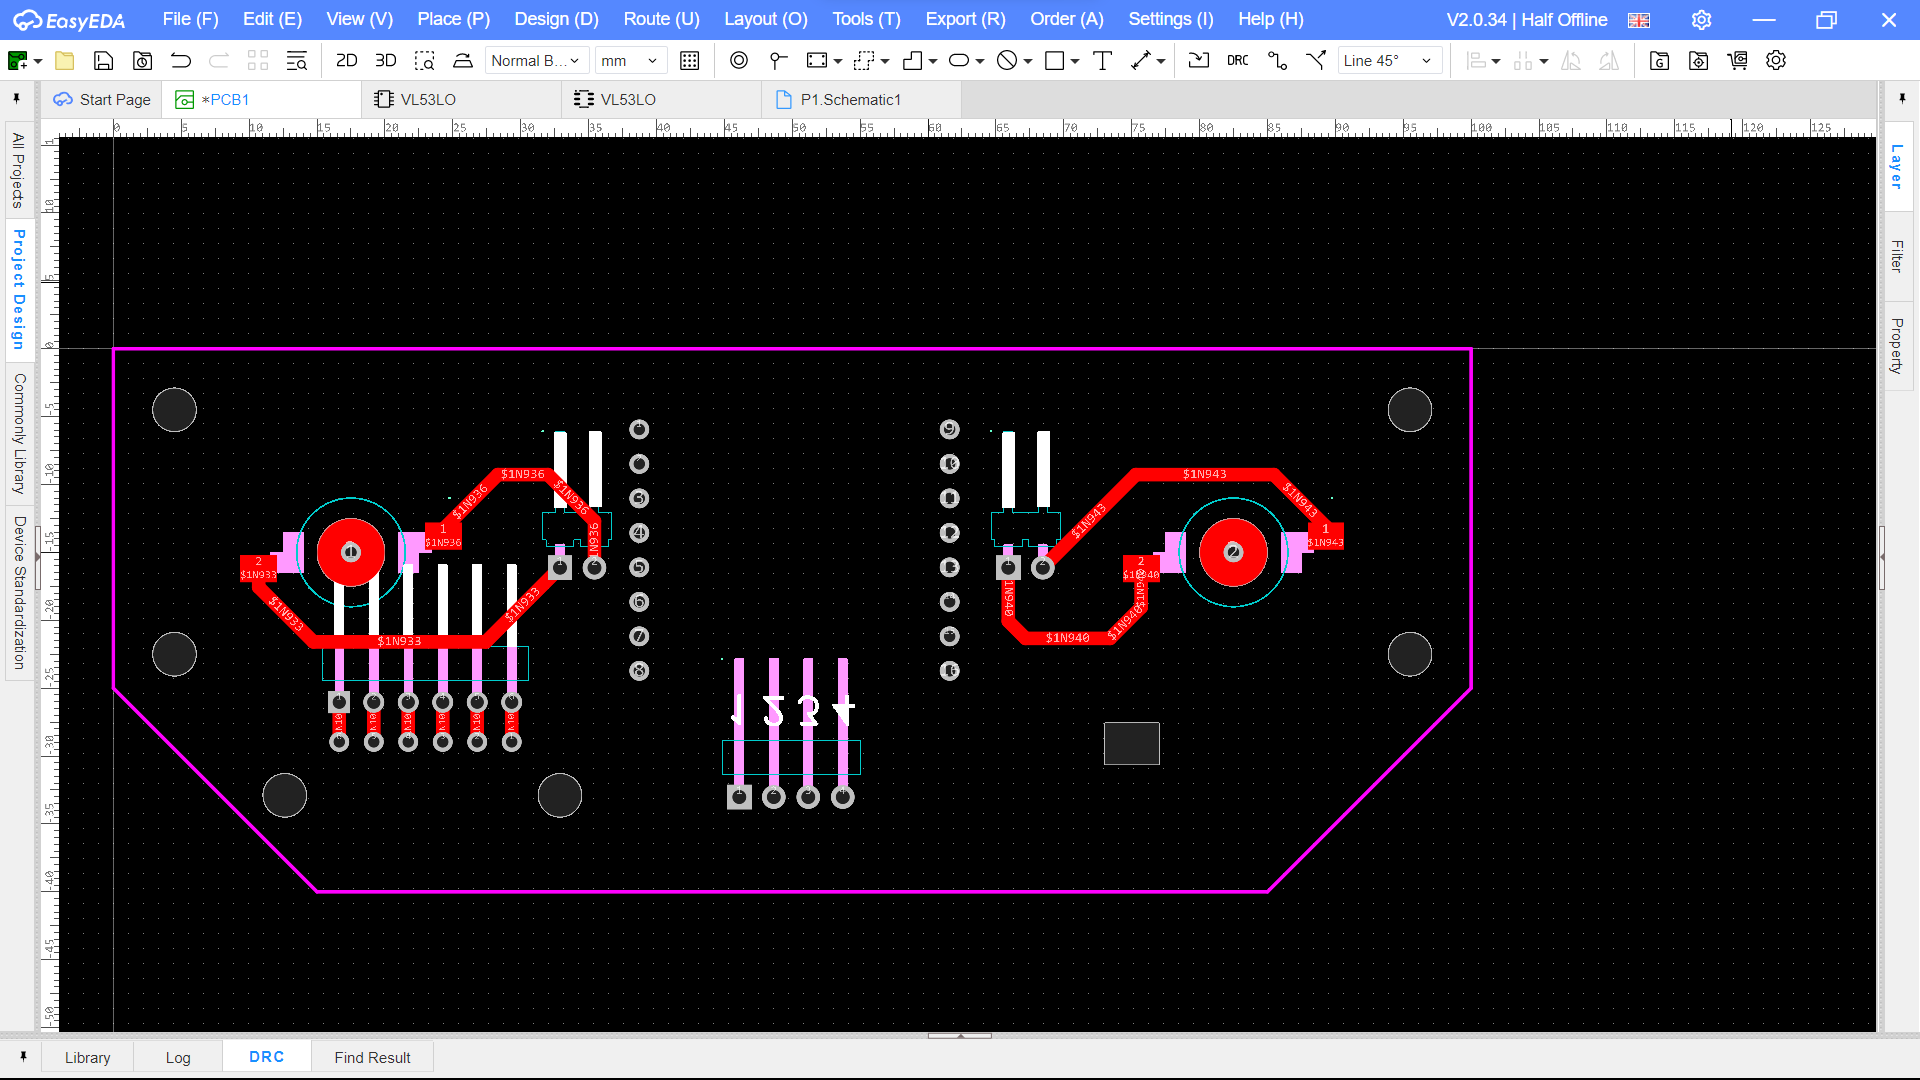The width and height of the screenshot is (1920, 1080).
Task: Switch to the P1.Schematic1 tab
Action: pos(850,100)
